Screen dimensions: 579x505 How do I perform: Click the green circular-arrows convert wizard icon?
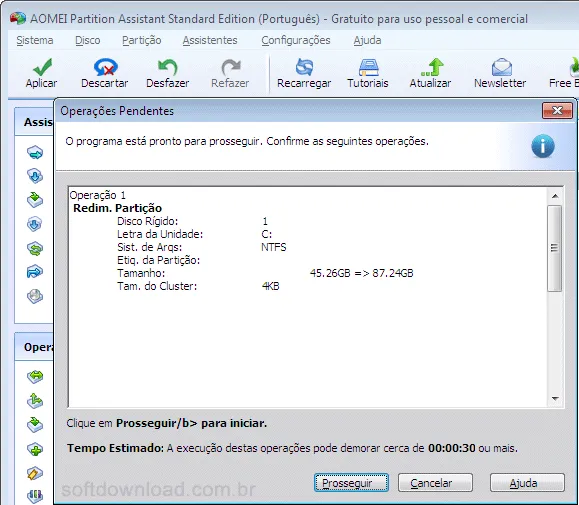[x=35, y=248]
